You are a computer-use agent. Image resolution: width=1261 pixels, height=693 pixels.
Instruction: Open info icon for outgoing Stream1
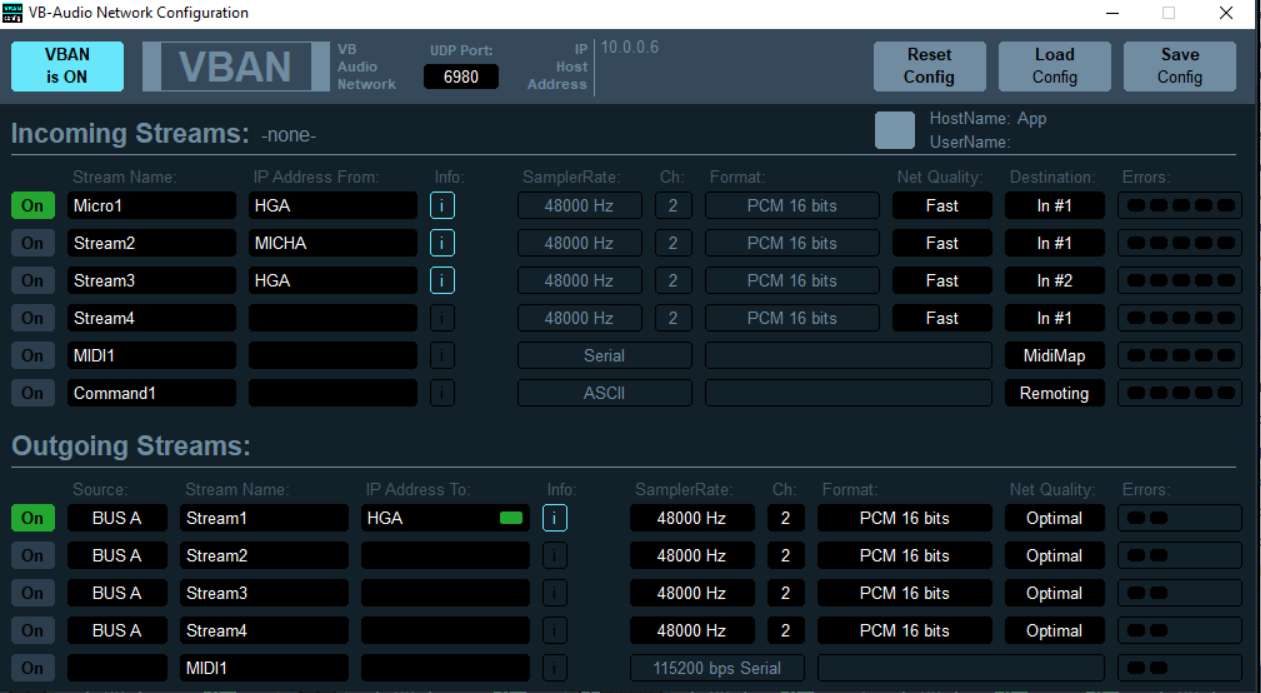[555, 518]
